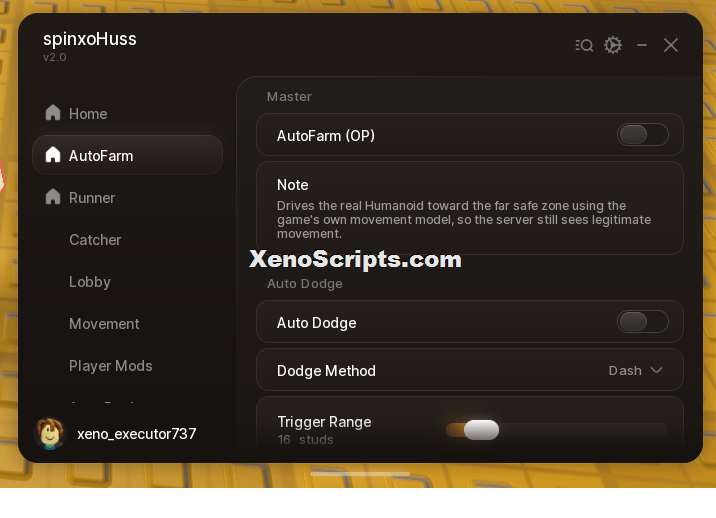716x518 pixels.
Task: Switch to the Movement tab
Action: (x=104, y=324)
